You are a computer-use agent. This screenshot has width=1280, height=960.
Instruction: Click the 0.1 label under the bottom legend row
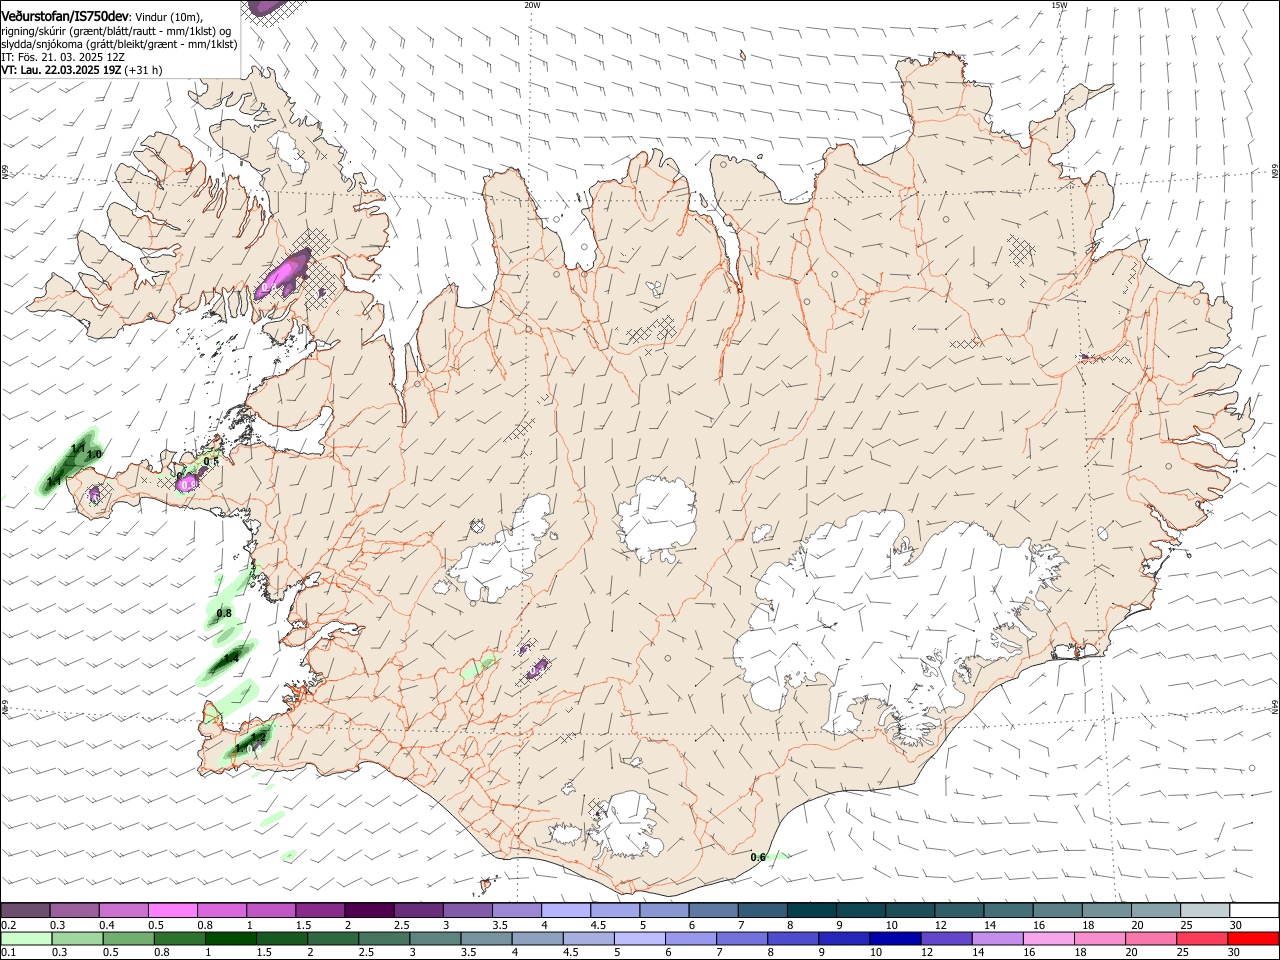point(9,953)
